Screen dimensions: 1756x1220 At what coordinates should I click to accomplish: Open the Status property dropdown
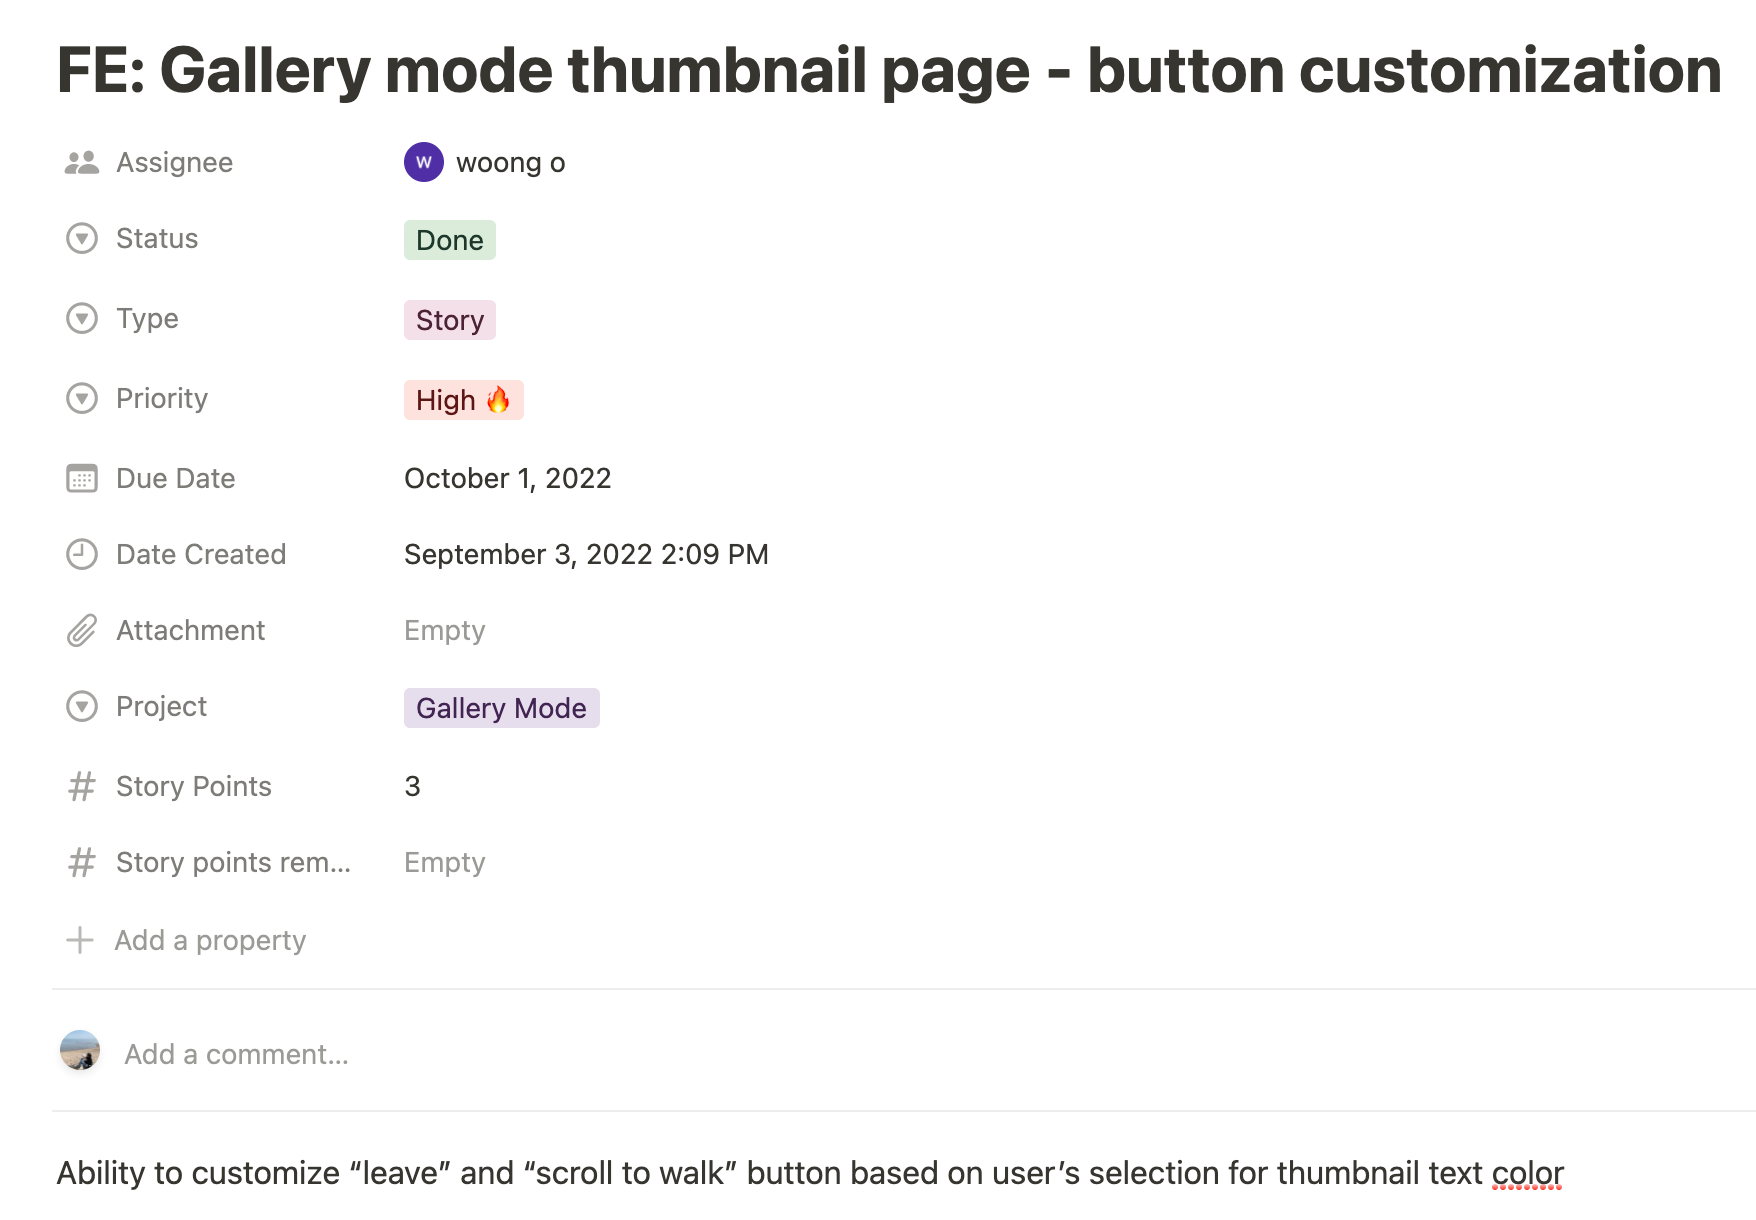(x=81, y=238)
